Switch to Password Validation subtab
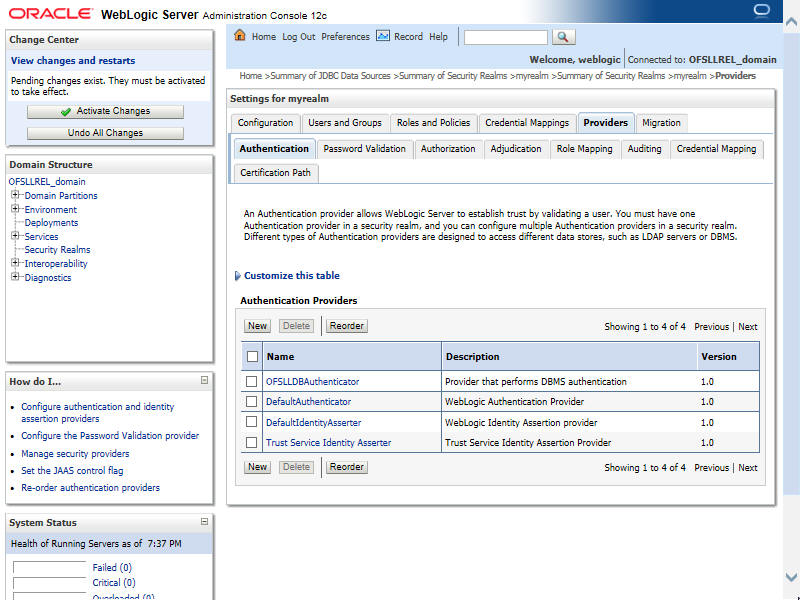 (x=364, y=149)
